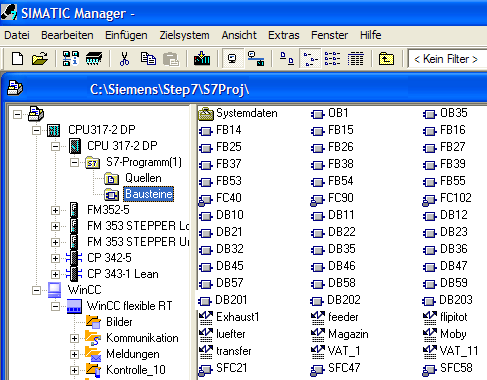Open the Bearbeiten menu
Image resolution: width=487 pixels, height=380 pixels.
click(67, 35)
